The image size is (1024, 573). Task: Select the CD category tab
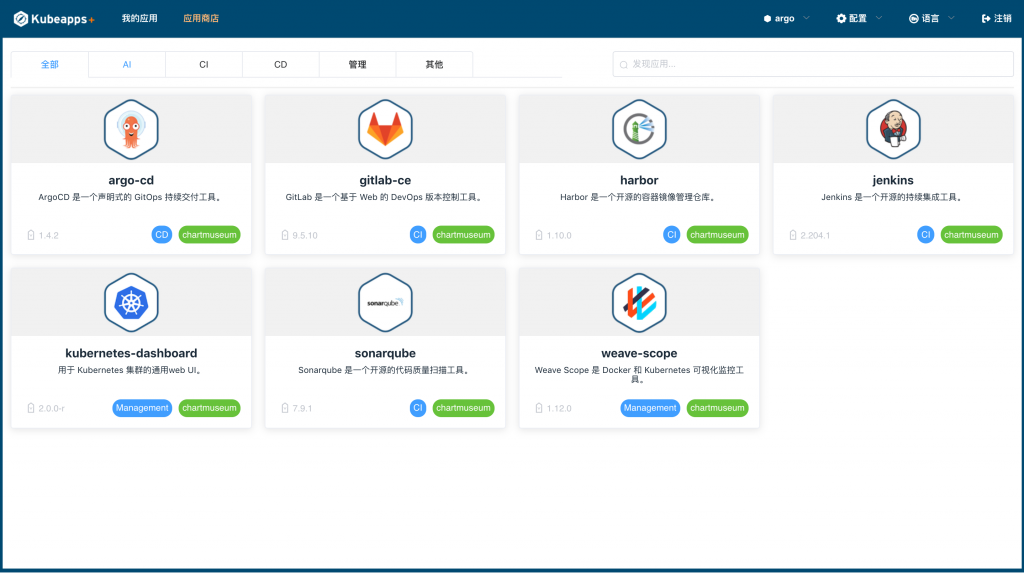[281, 65]
